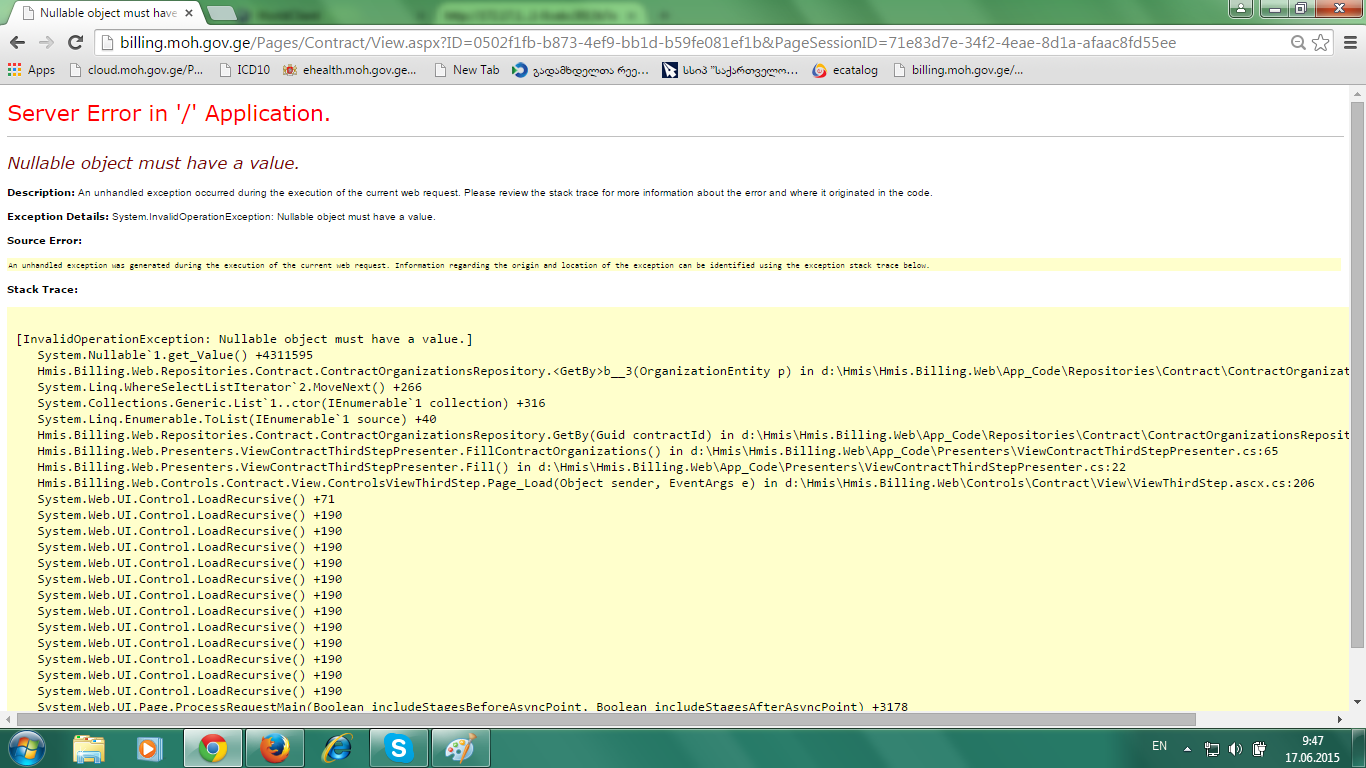Show hidden system tray icons
Screen dimensions: 1366x768
1187,748
